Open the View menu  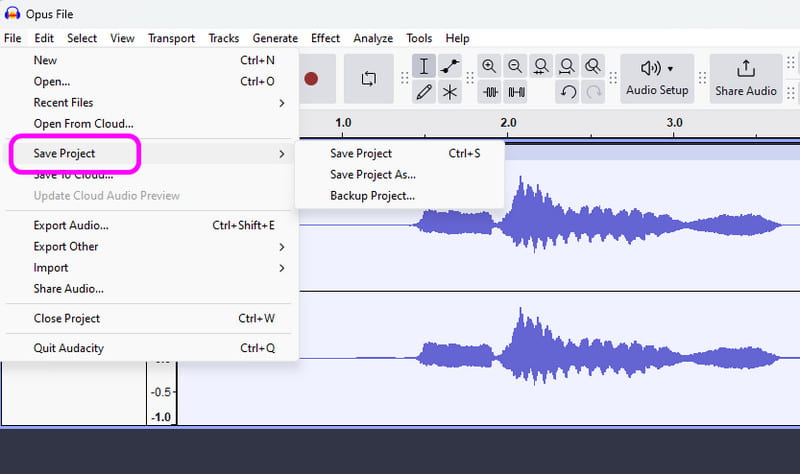click(x=122, y=38)
